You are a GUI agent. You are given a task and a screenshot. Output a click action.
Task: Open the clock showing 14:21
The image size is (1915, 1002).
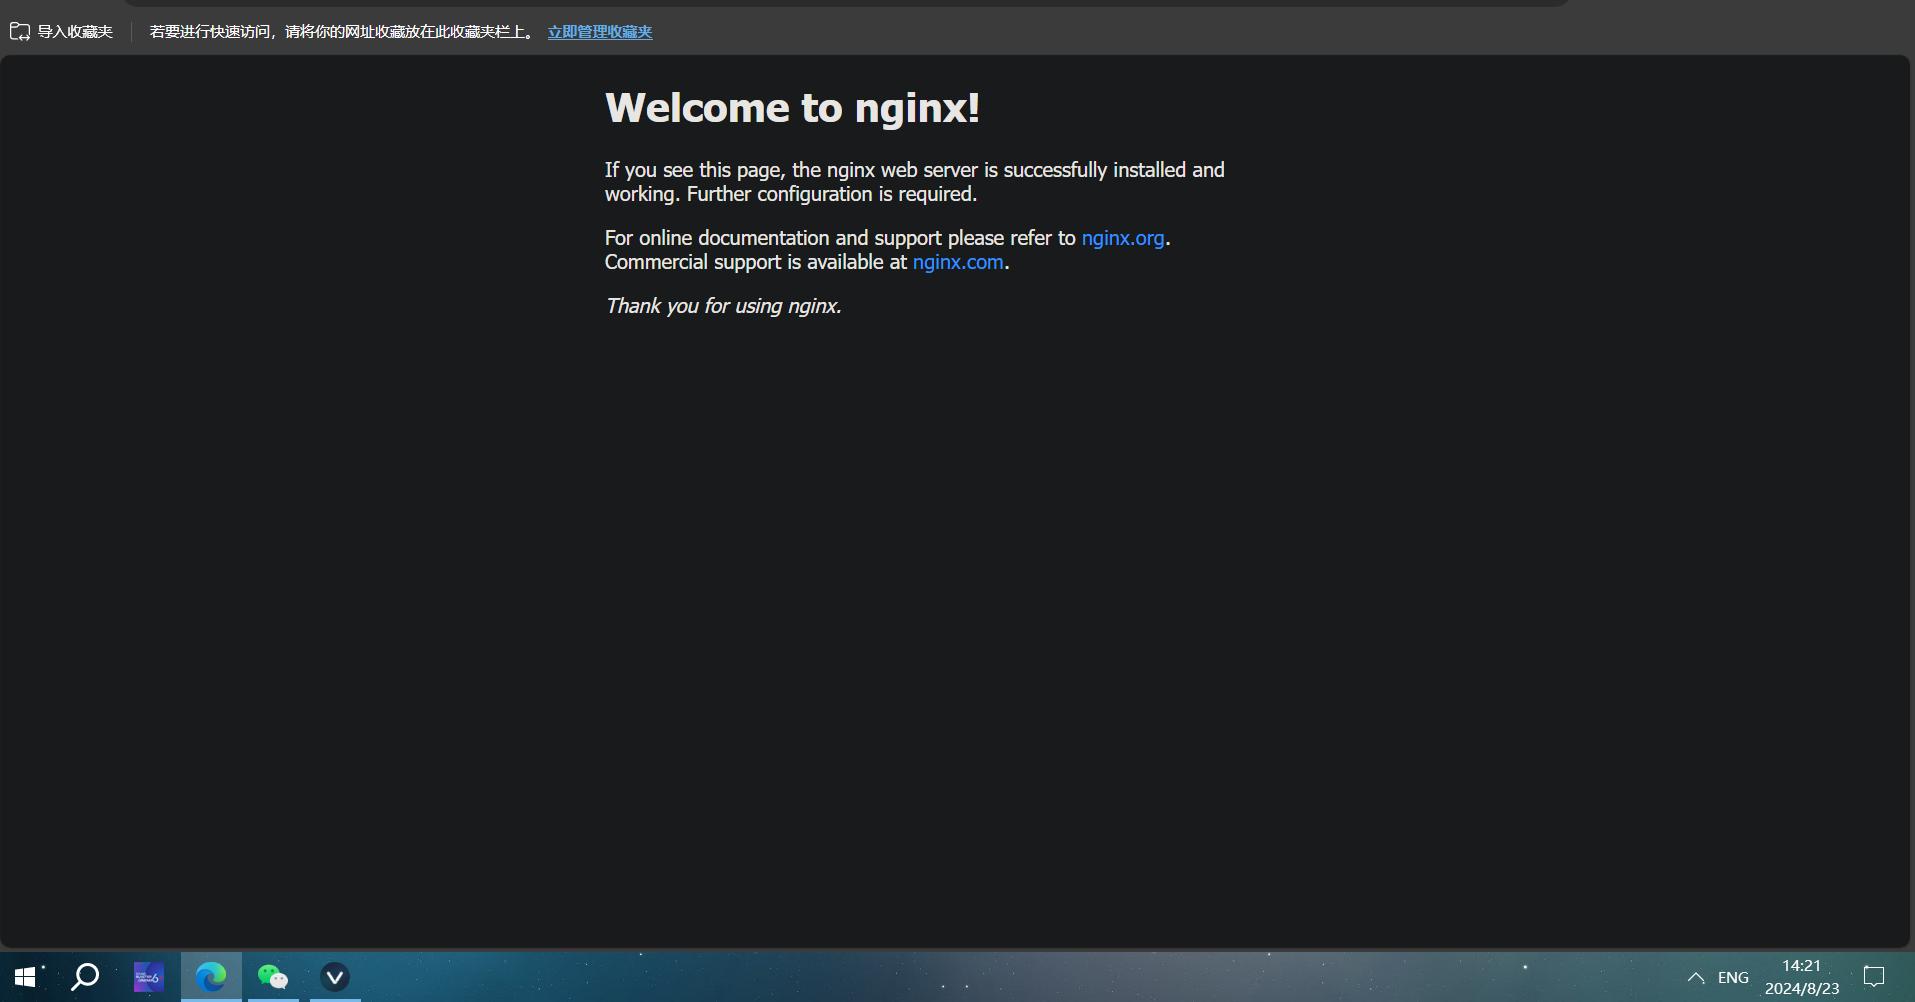click(1801, 977)
